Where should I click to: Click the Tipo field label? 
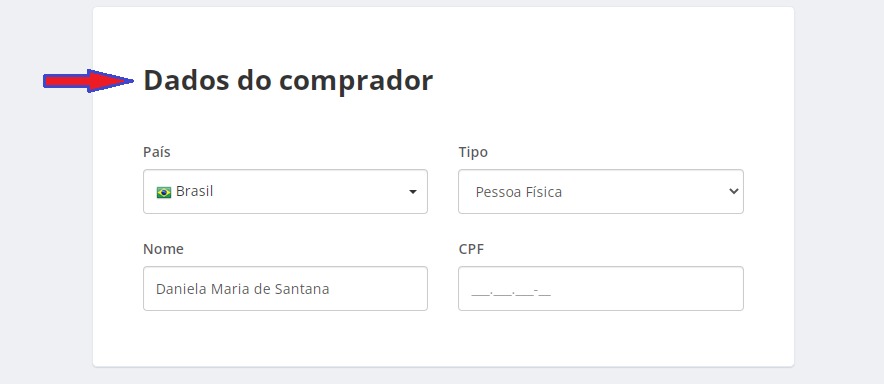(x=473, y=152)
